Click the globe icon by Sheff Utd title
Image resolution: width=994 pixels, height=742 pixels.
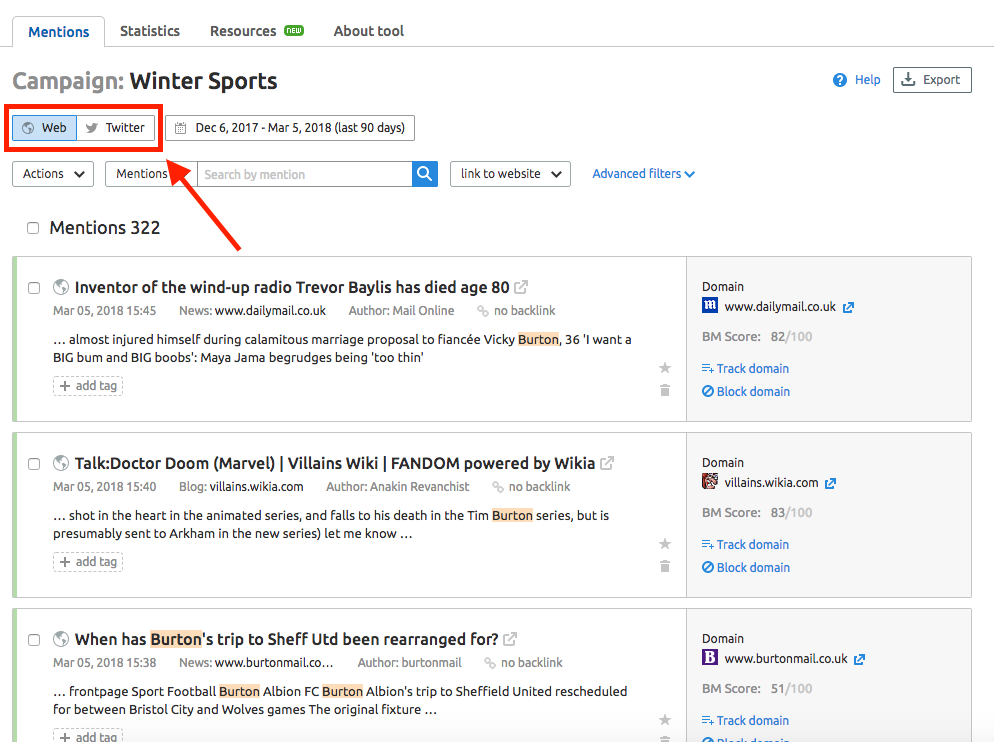click(61, 639)
